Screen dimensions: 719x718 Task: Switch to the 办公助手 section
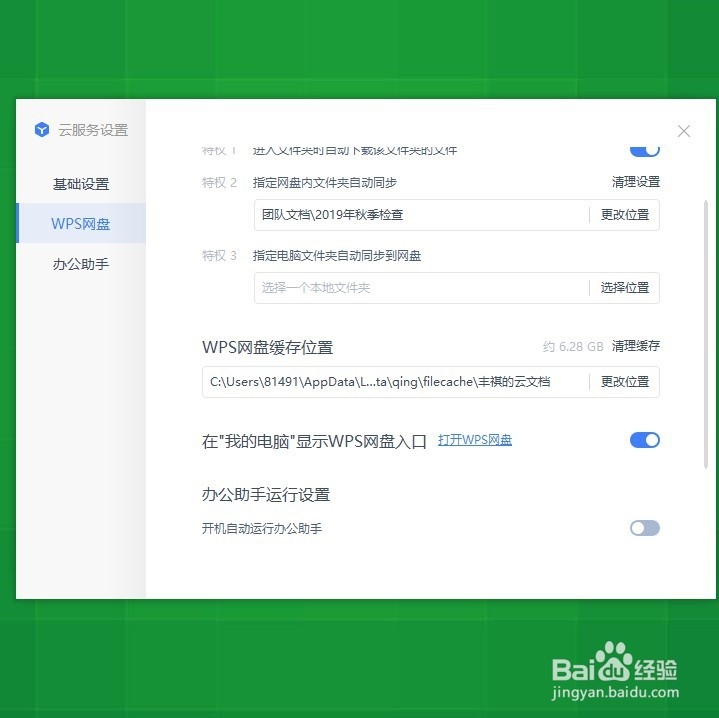point(81,264)
